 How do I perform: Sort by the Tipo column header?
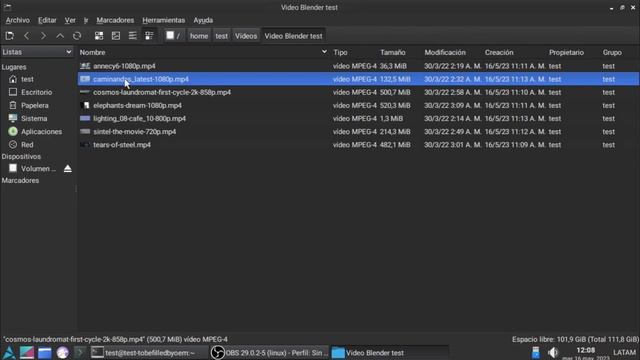tap(340, 52)
